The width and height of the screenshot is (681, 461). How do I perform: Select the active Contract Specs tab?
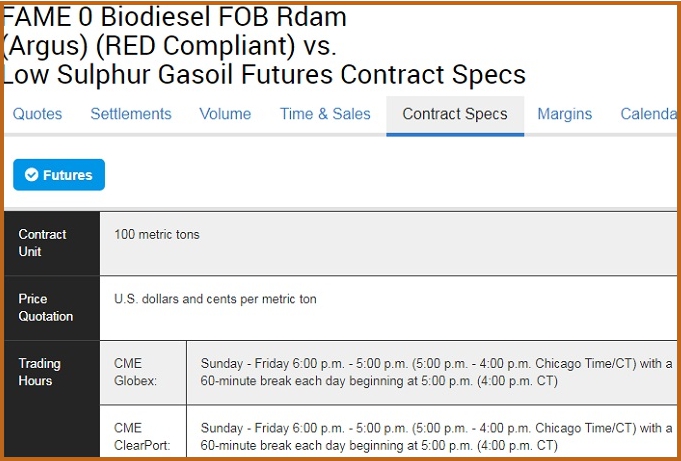[455, 115]
